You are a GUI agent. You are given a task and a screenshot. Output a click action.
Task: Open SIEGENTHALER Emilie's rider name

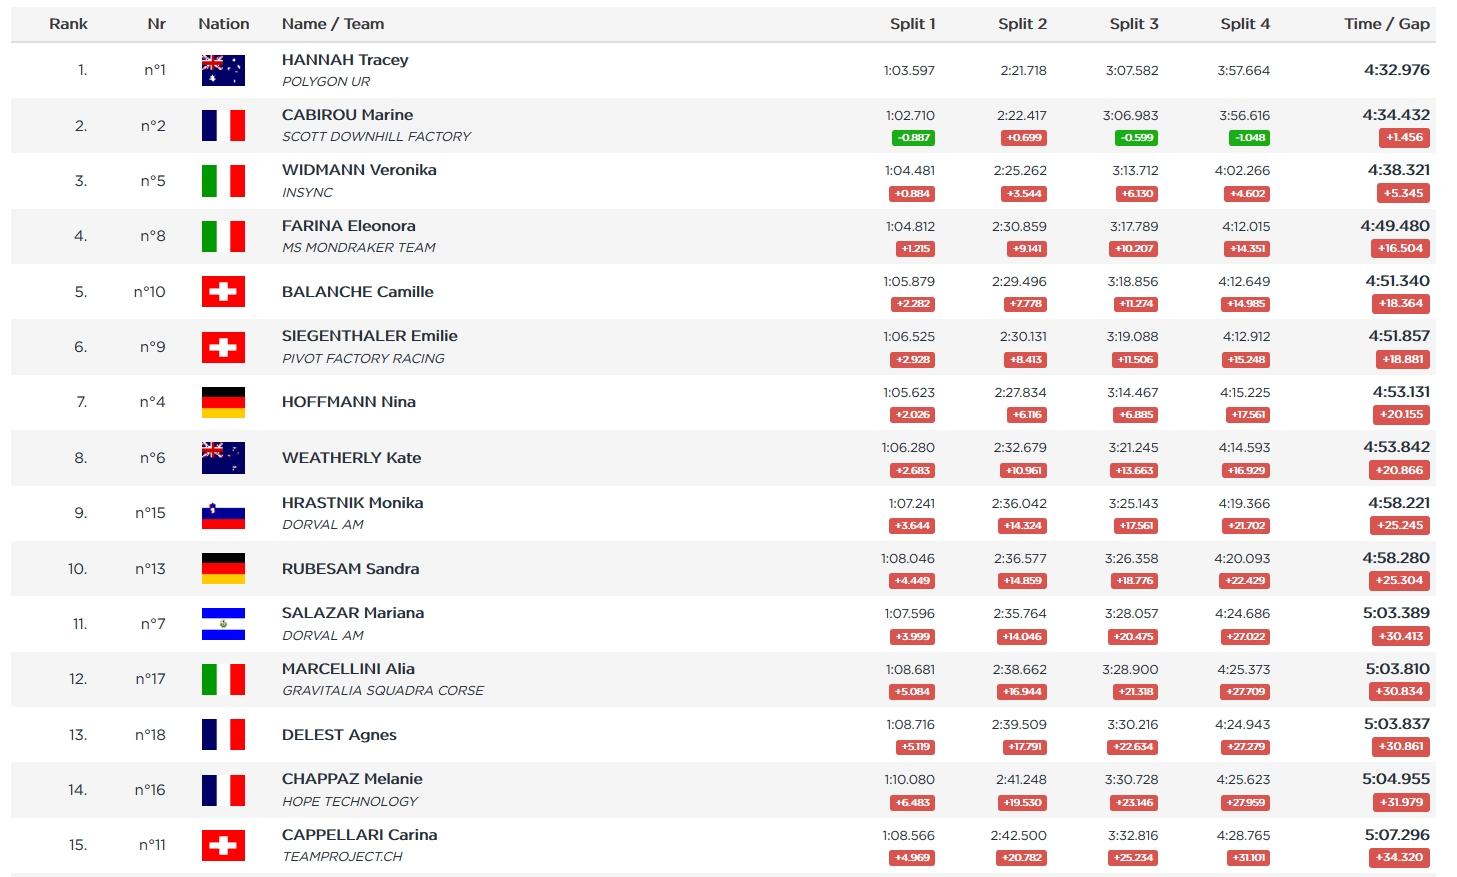coord(369,336)
